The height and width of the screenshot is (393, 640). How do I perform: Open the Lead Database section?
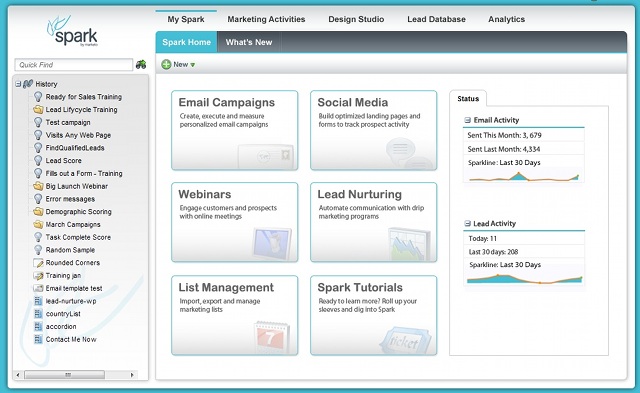tap(436, 19)
